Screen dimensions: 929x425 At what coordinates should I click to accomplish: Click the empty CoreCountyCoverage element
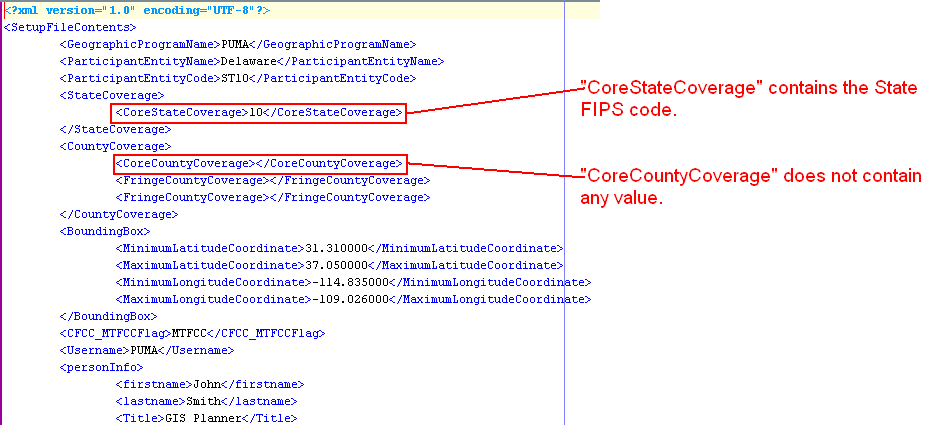click(259, 163)
